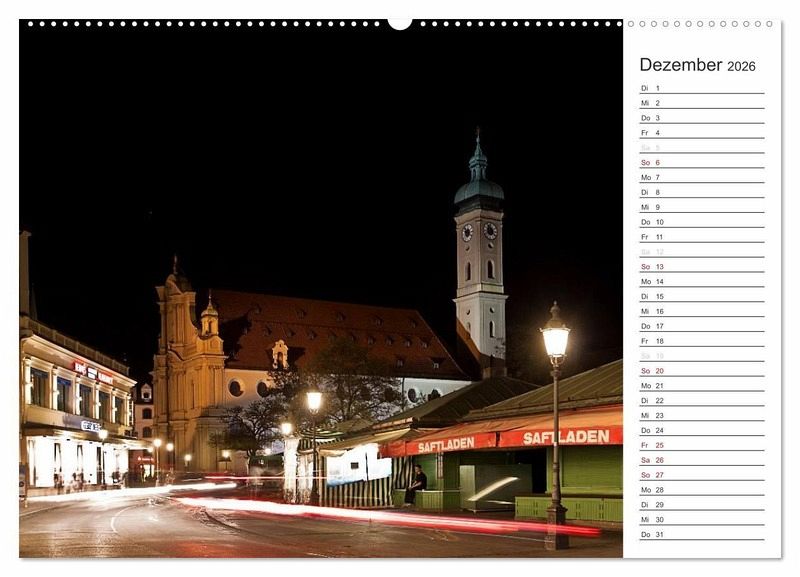Click the tall street lamp on right
Image resolution: width=800 pixels, height=577 pixels.
pos(555,420)
